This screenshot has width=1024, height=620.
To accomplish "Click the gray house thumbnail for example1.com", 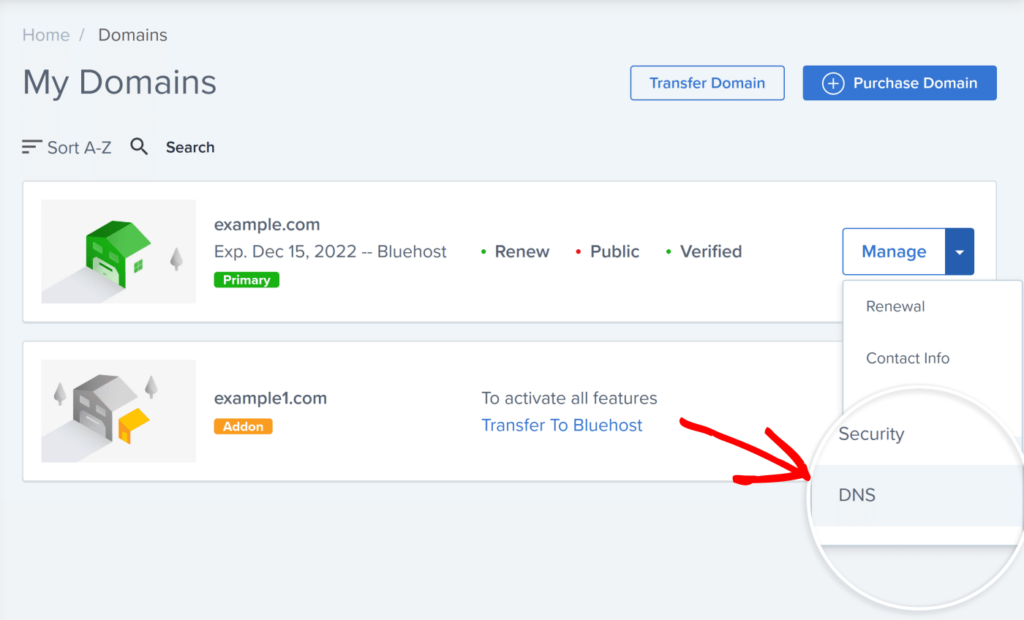I will click(x=118, y=410).
